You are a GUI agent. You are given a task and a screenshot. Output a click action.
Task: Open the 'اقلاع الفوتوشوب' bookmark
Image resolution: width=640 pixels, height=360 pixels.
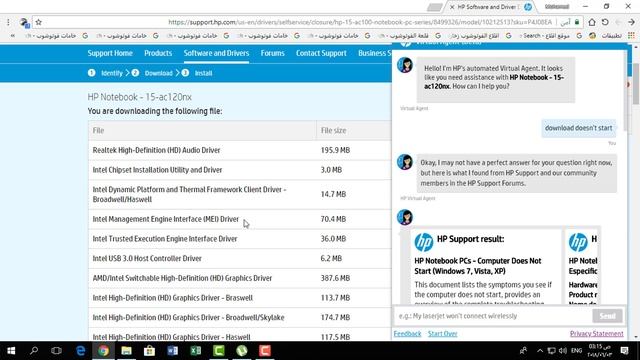pos(479,36)
